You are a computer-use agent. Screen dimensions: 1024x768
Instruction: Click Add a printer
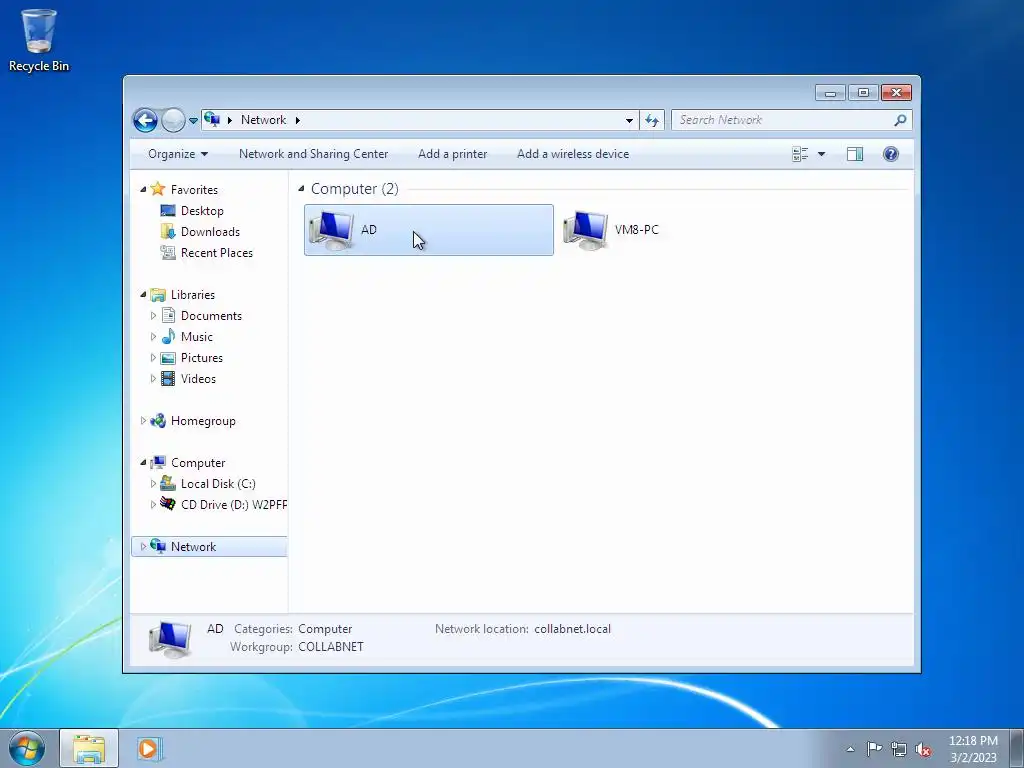pyautogui.click(x=453, y=154)
